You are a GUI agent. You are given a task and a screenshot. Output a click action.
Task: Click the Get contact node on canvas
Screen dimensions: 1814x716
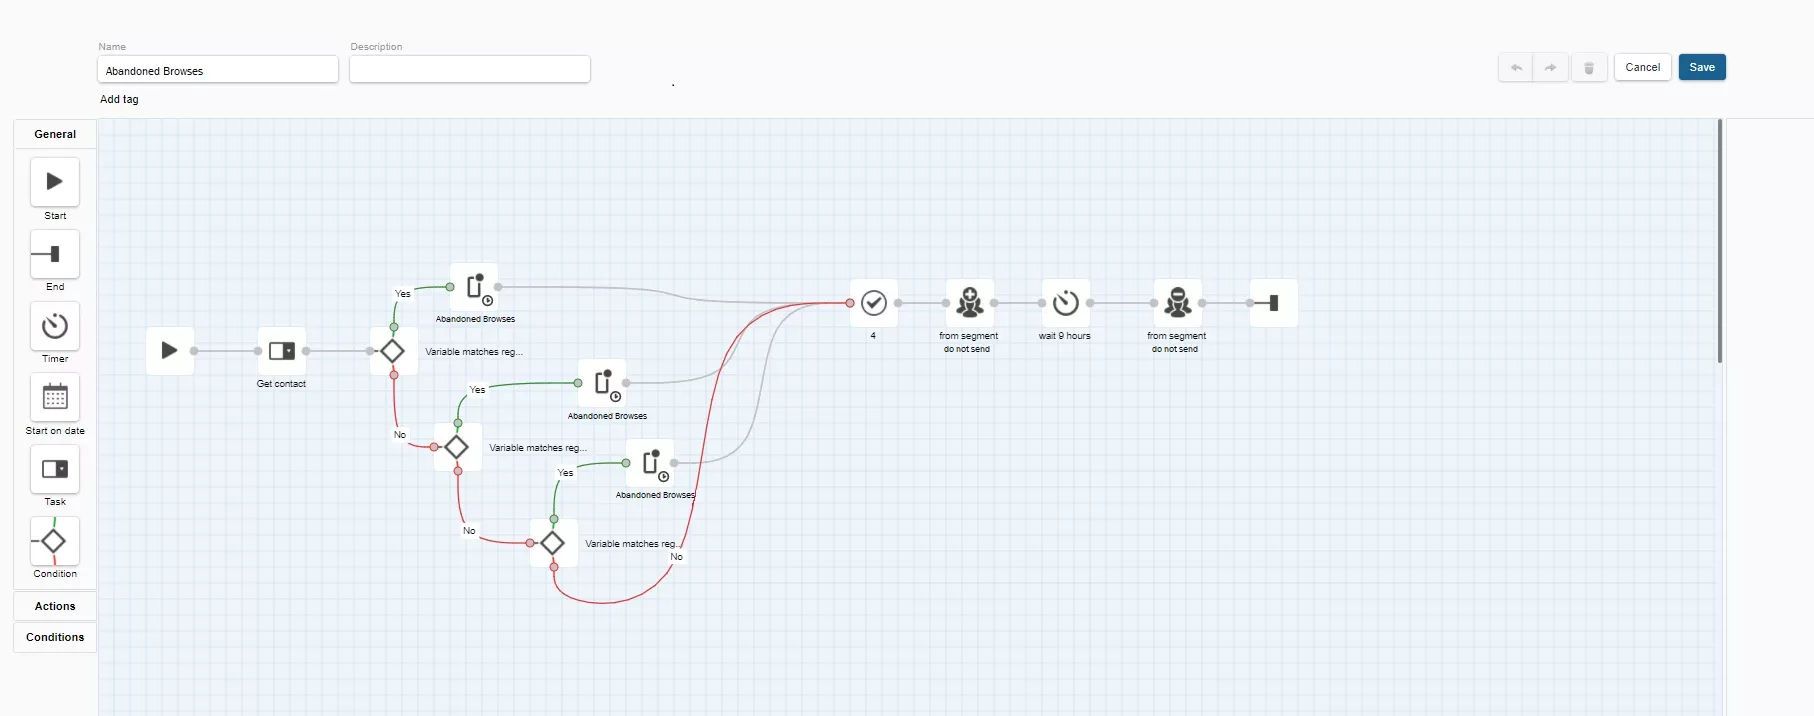point(282,351)
